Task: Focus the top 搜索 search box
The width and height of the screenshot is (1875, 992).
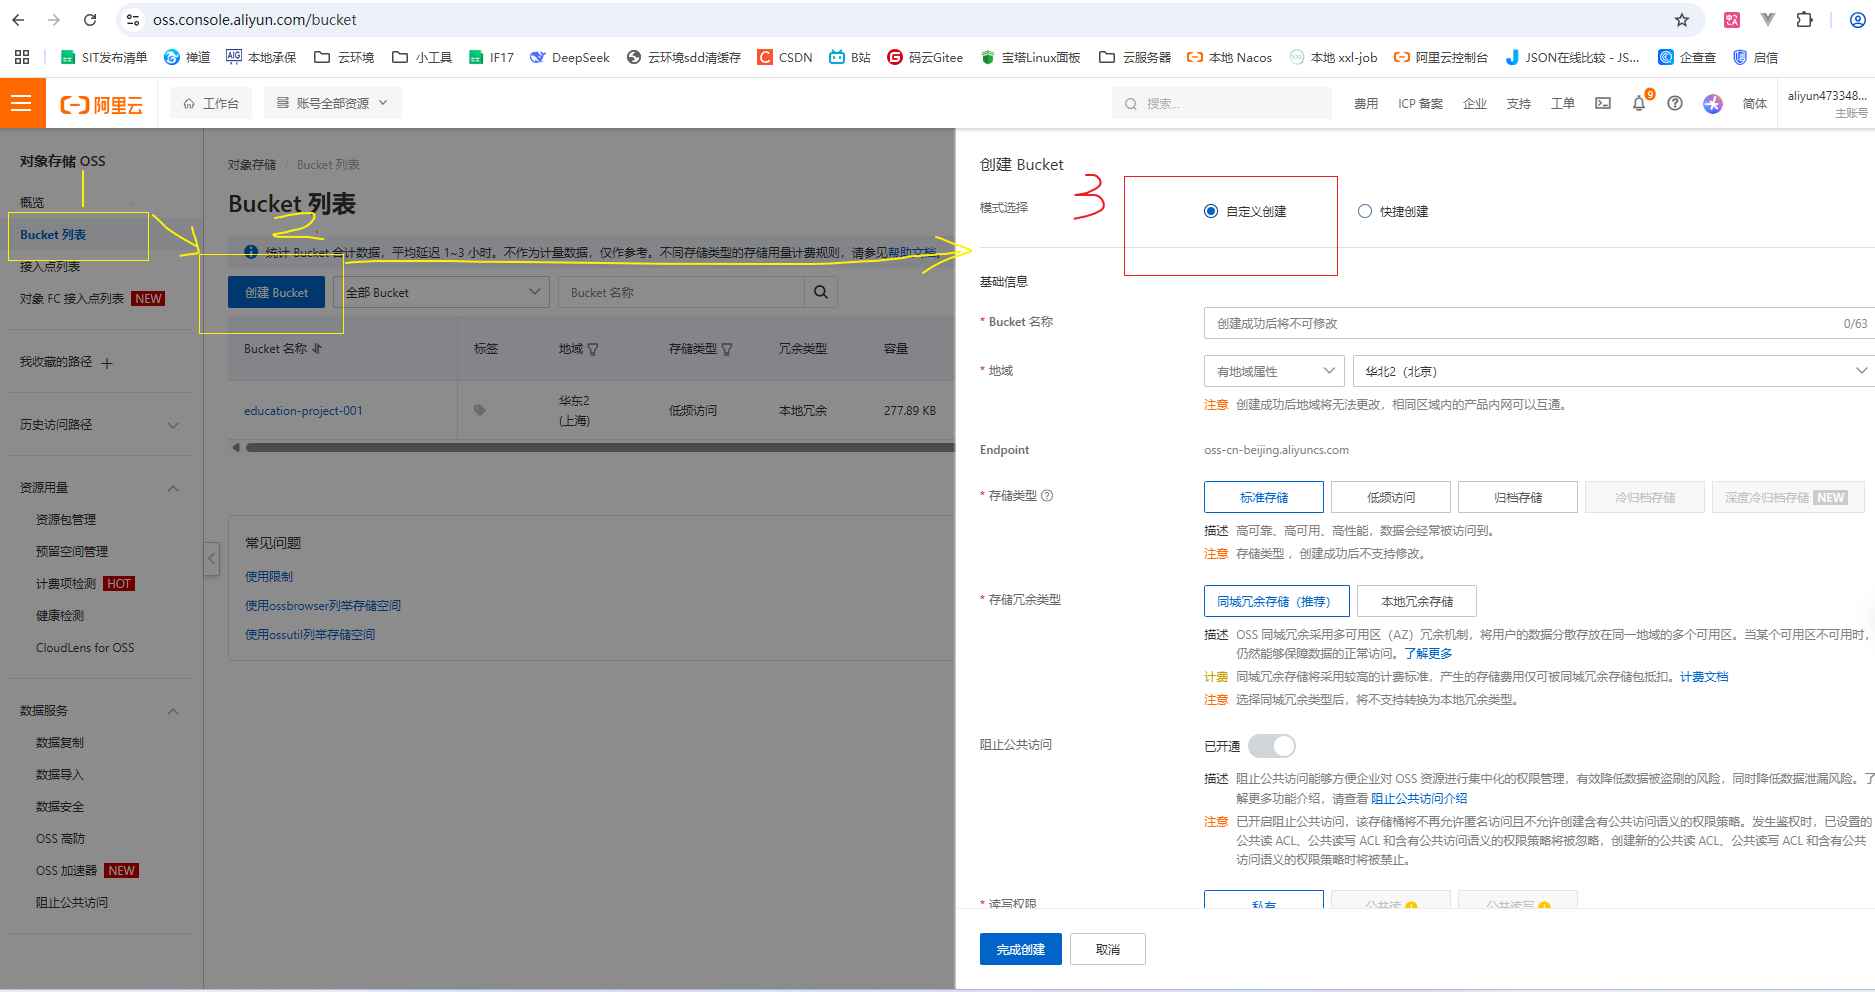Action: [1221, 103]
